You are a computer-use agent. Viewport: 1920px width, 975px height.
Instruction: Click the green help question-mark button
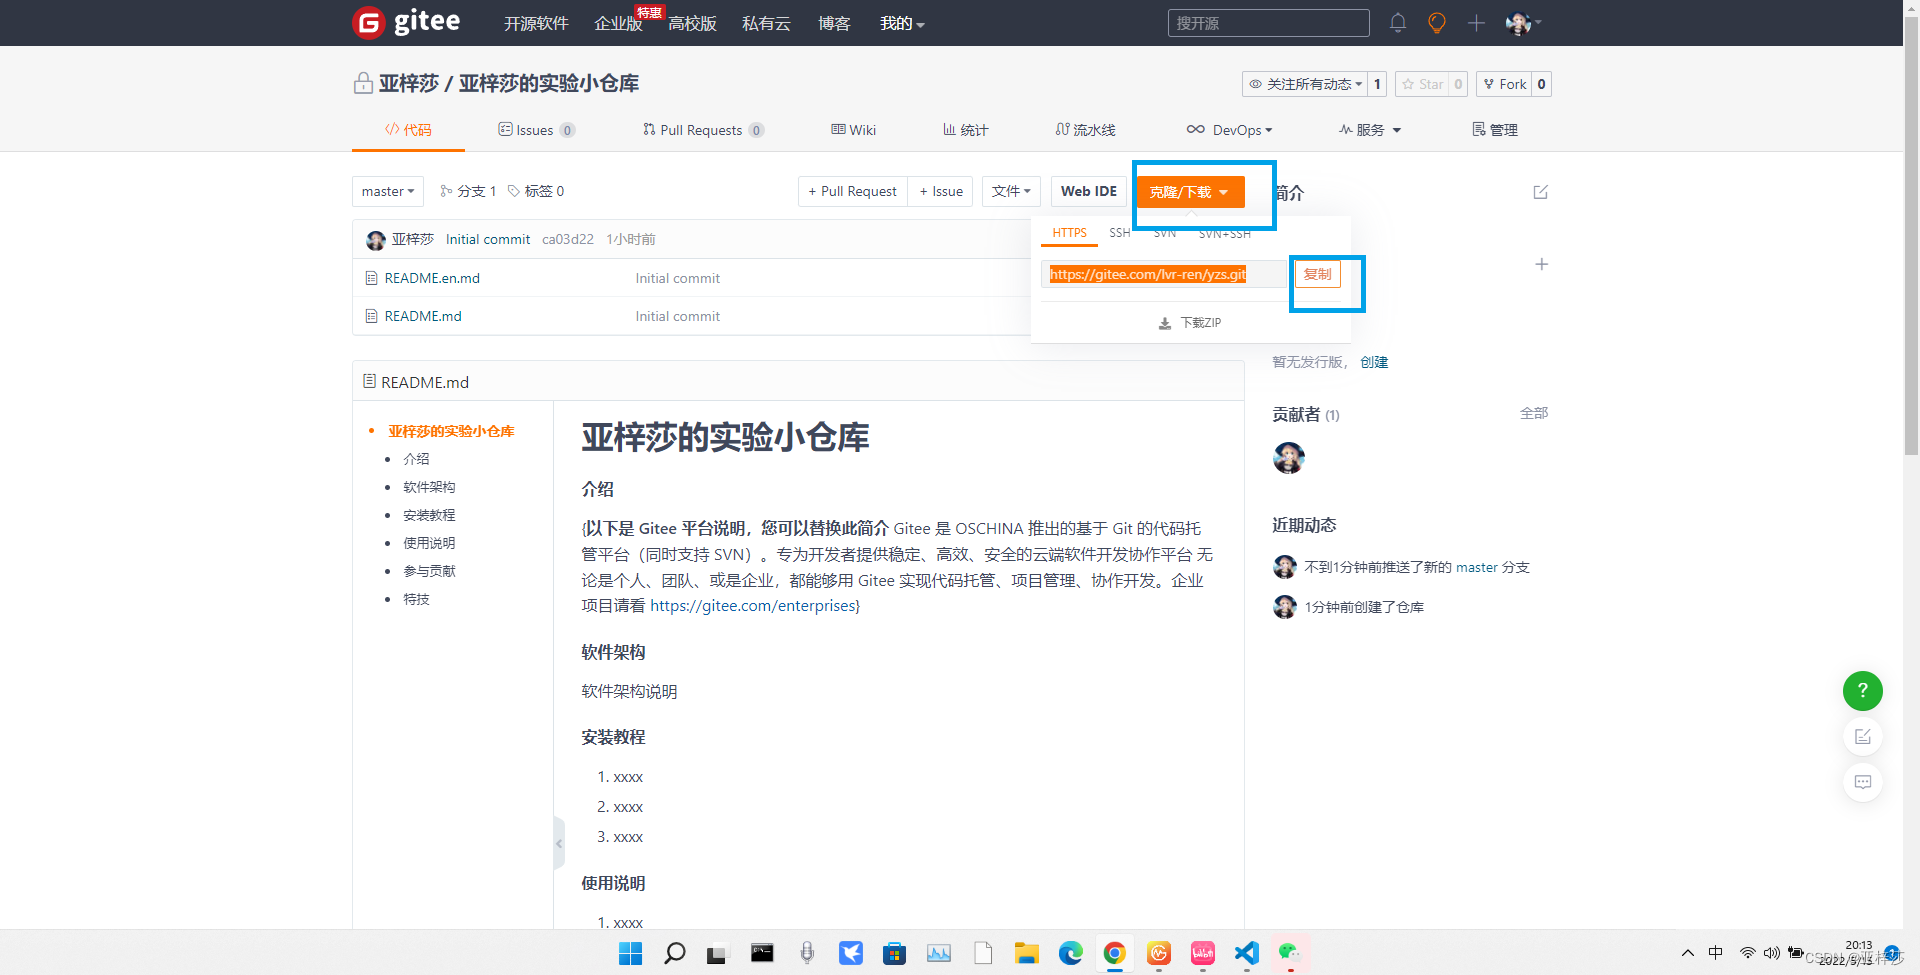tap(1863, 691)
